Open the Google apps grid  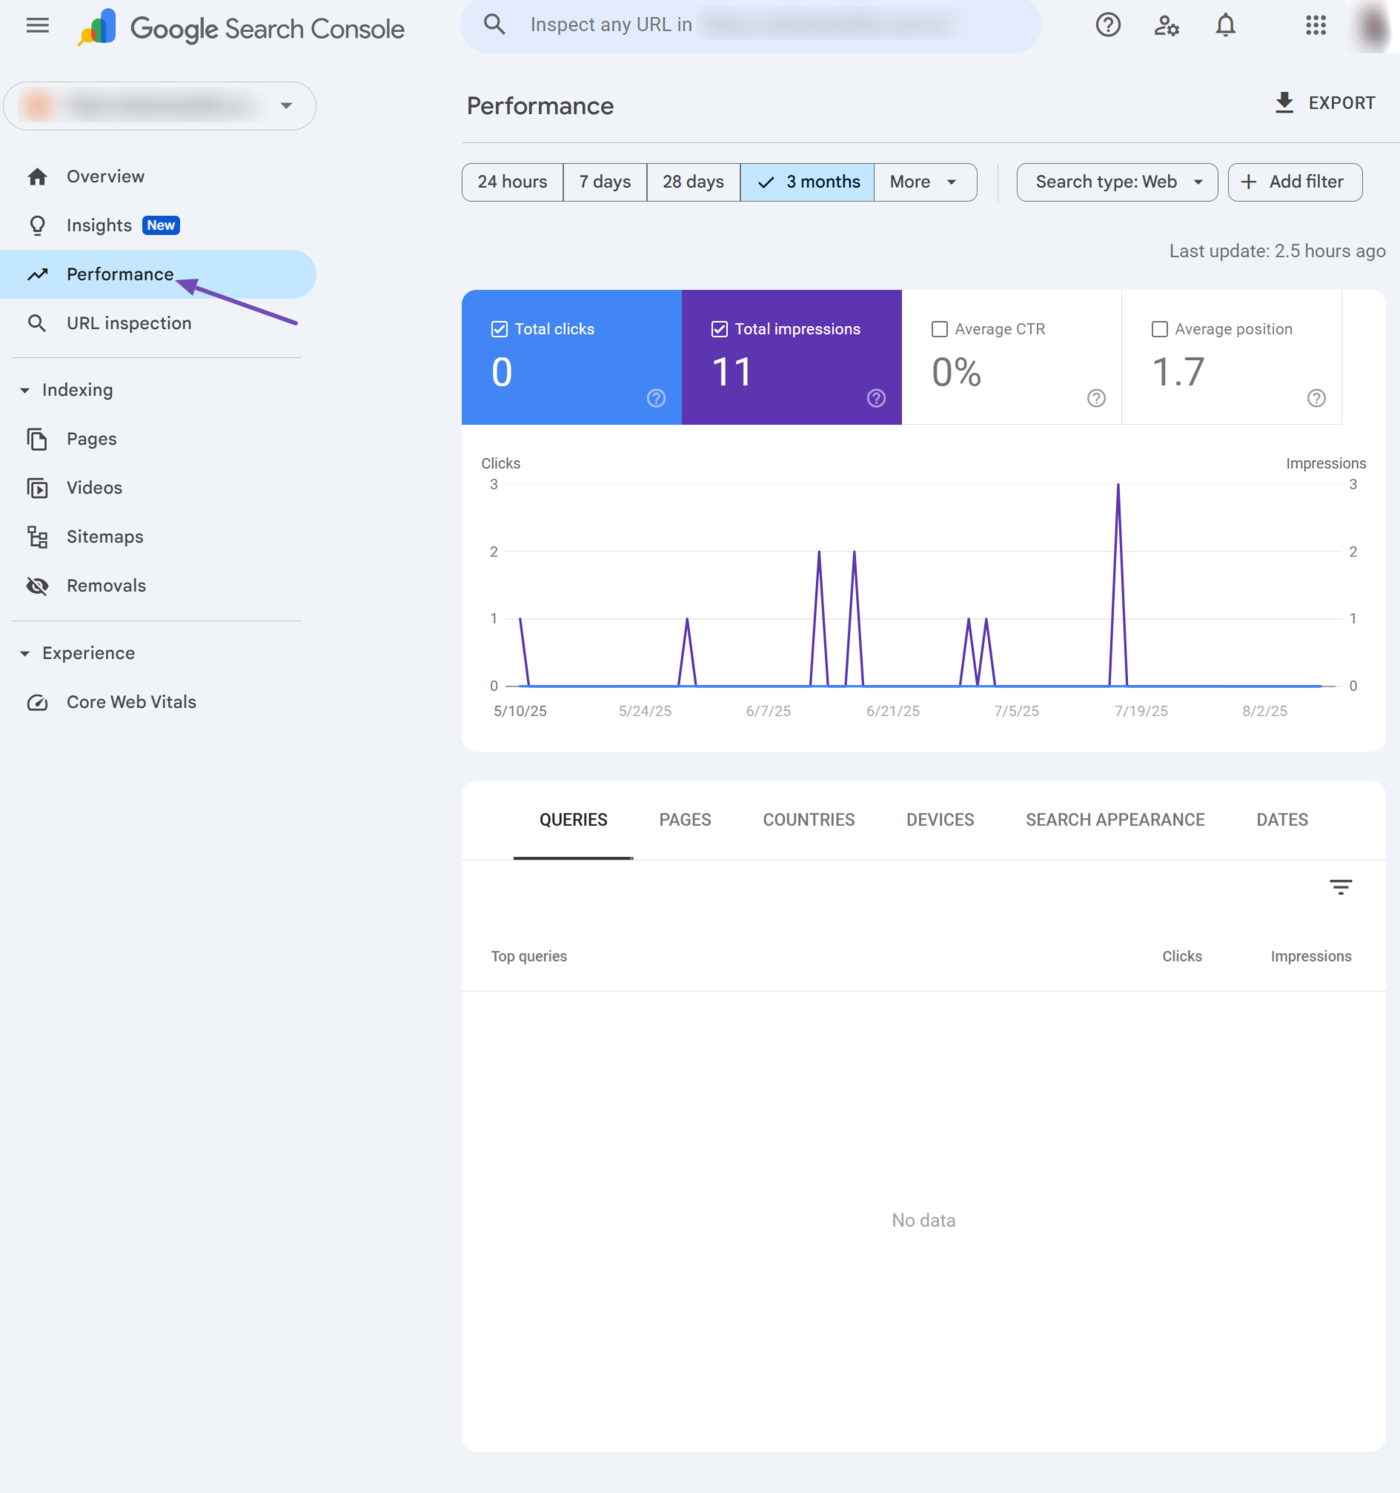tap(1315, 26)
